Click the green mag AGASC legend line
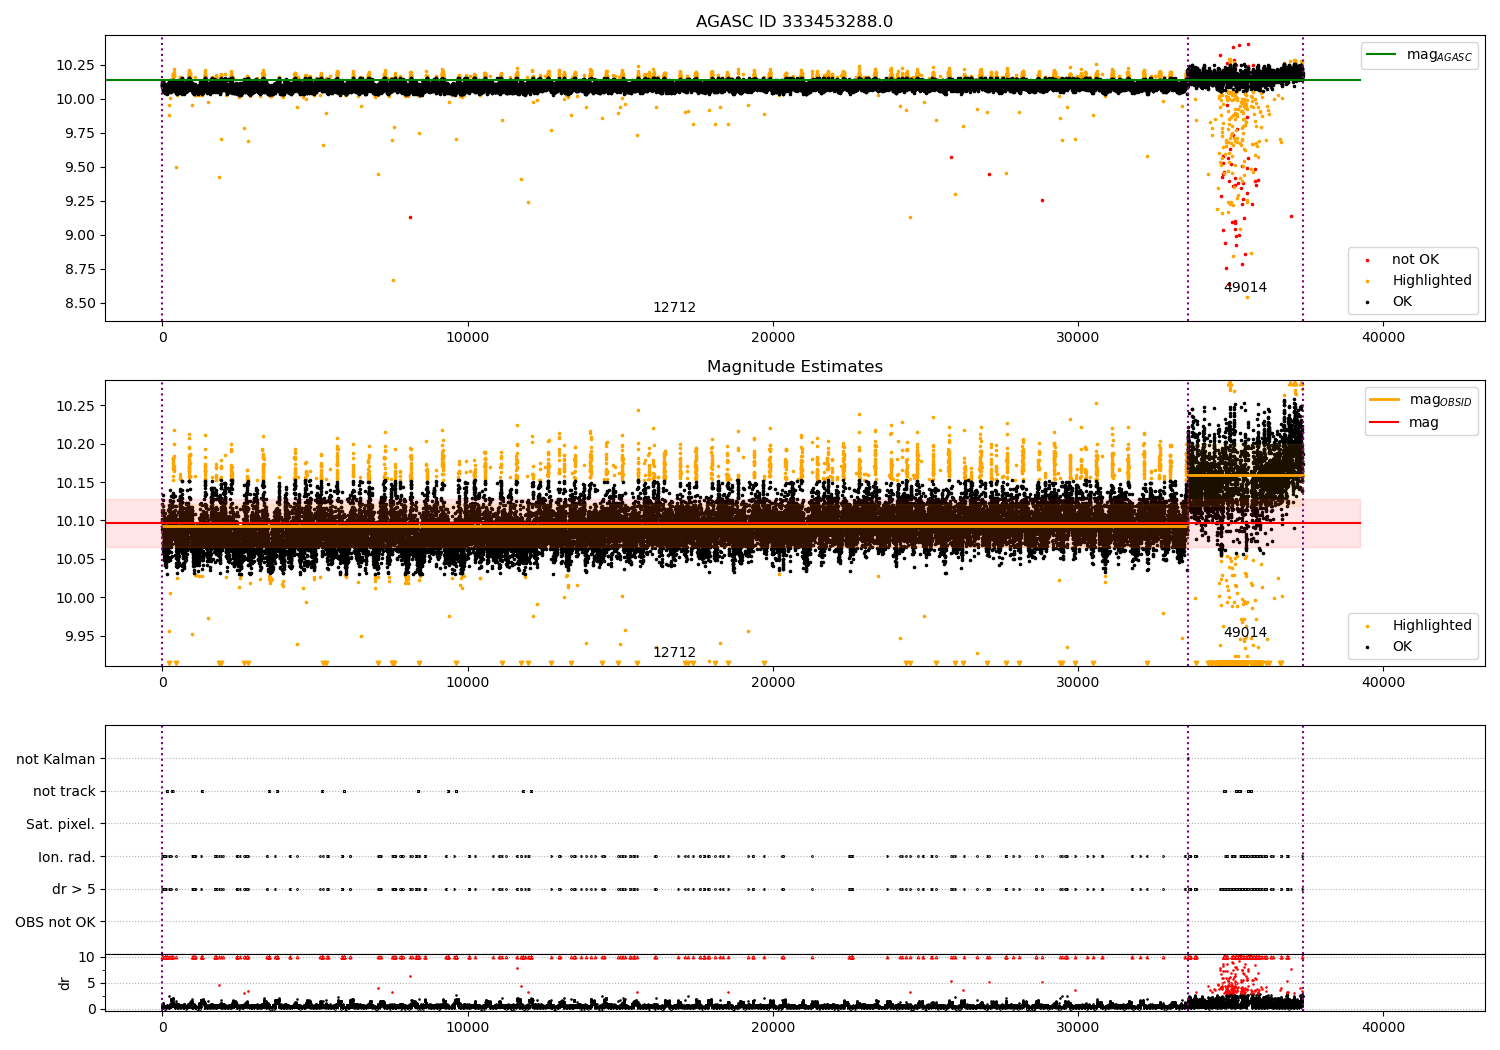This screenshot has height=1050, width=1500. point(1382,55)
